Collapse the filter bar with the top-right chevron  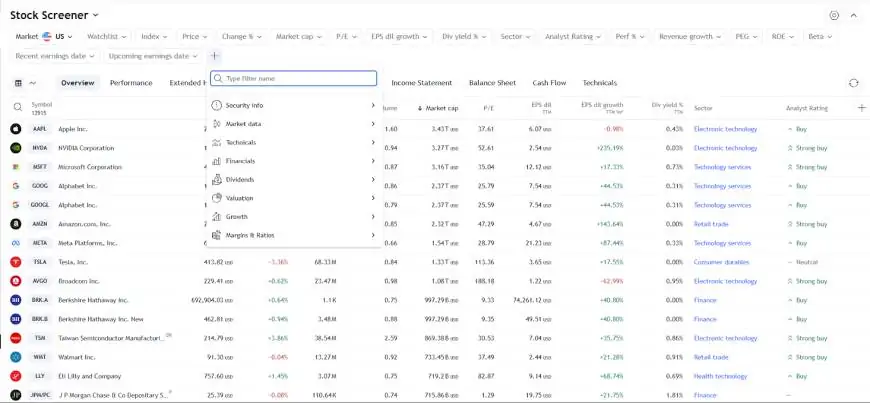coord(853,16)
